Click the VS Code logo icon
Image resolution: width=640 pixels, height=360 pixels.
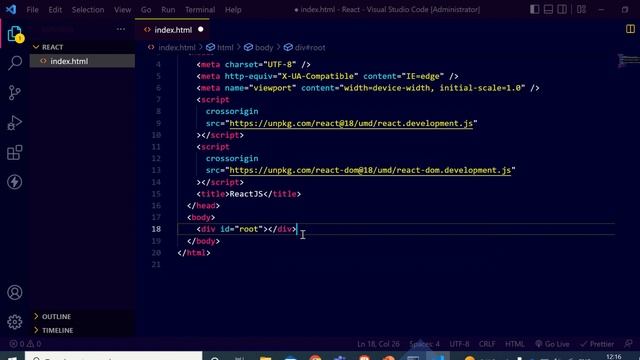click(x=11, y=9)
